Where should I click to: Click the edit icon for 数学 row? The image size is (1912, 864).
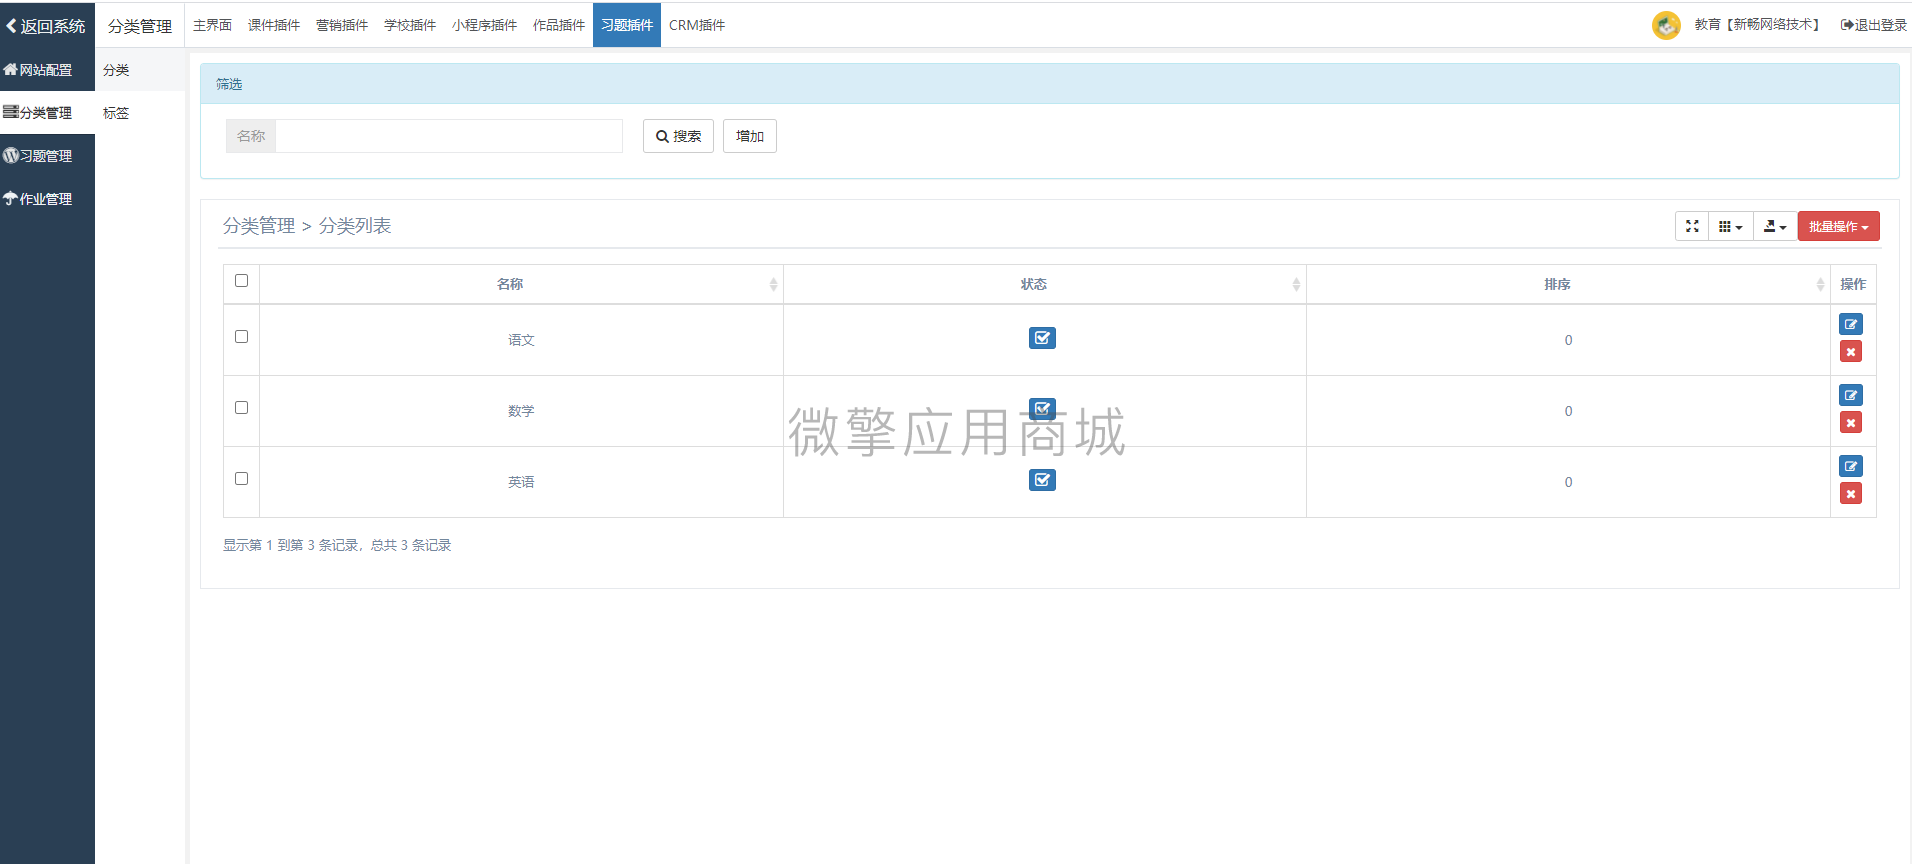[1851, 395]
